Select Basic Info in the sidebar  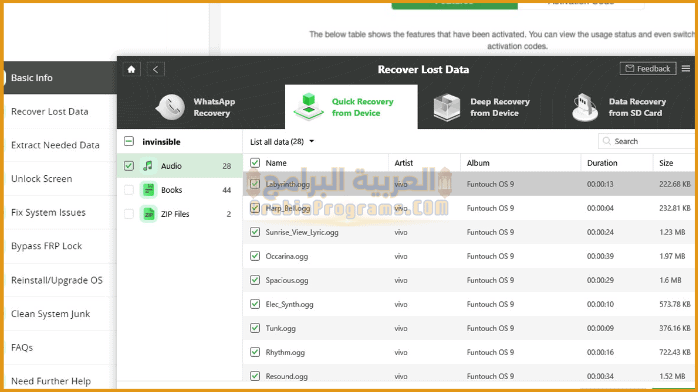click(x=60, y=77)
